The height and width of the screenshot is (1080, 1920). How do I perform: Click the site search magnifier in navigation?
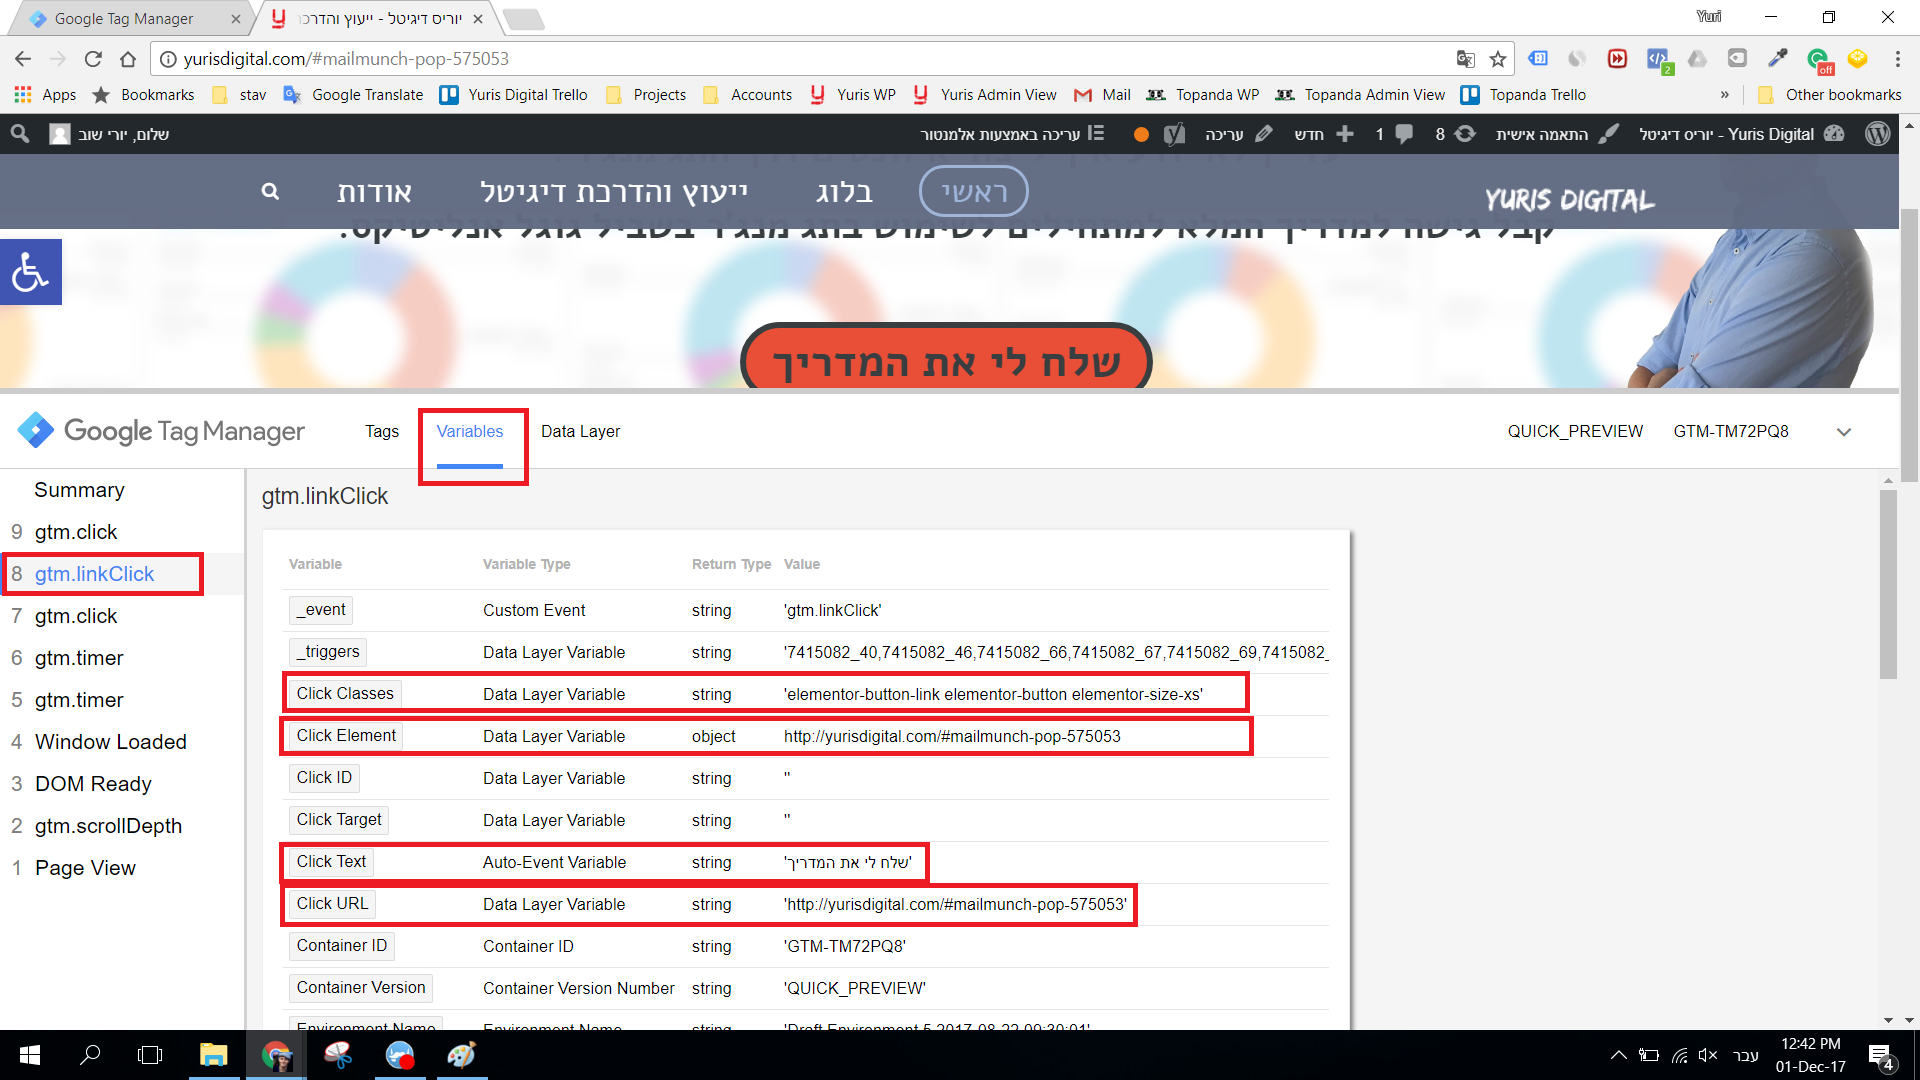(x=270, y=191)
